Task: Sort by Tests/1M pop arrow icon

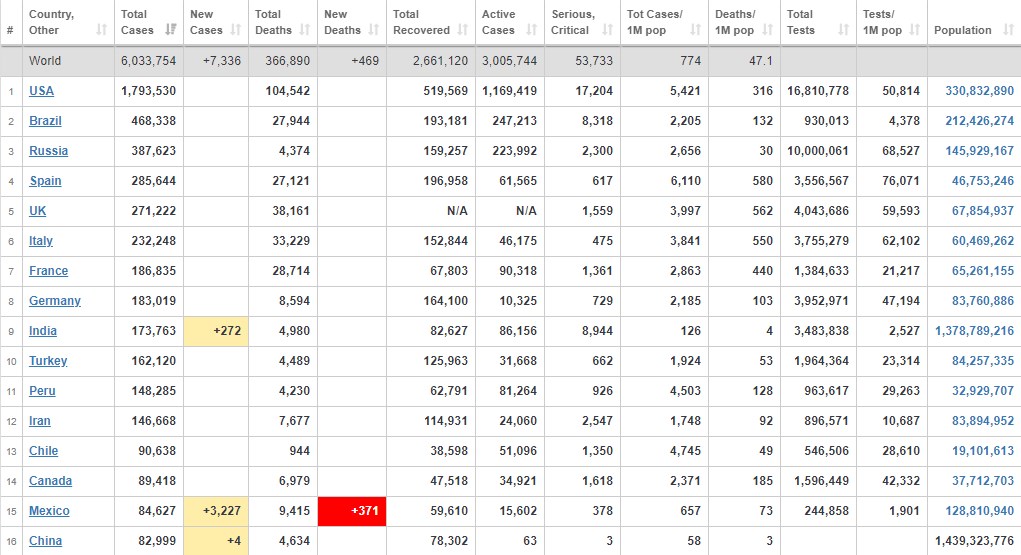Action: [x=915, y=30]
